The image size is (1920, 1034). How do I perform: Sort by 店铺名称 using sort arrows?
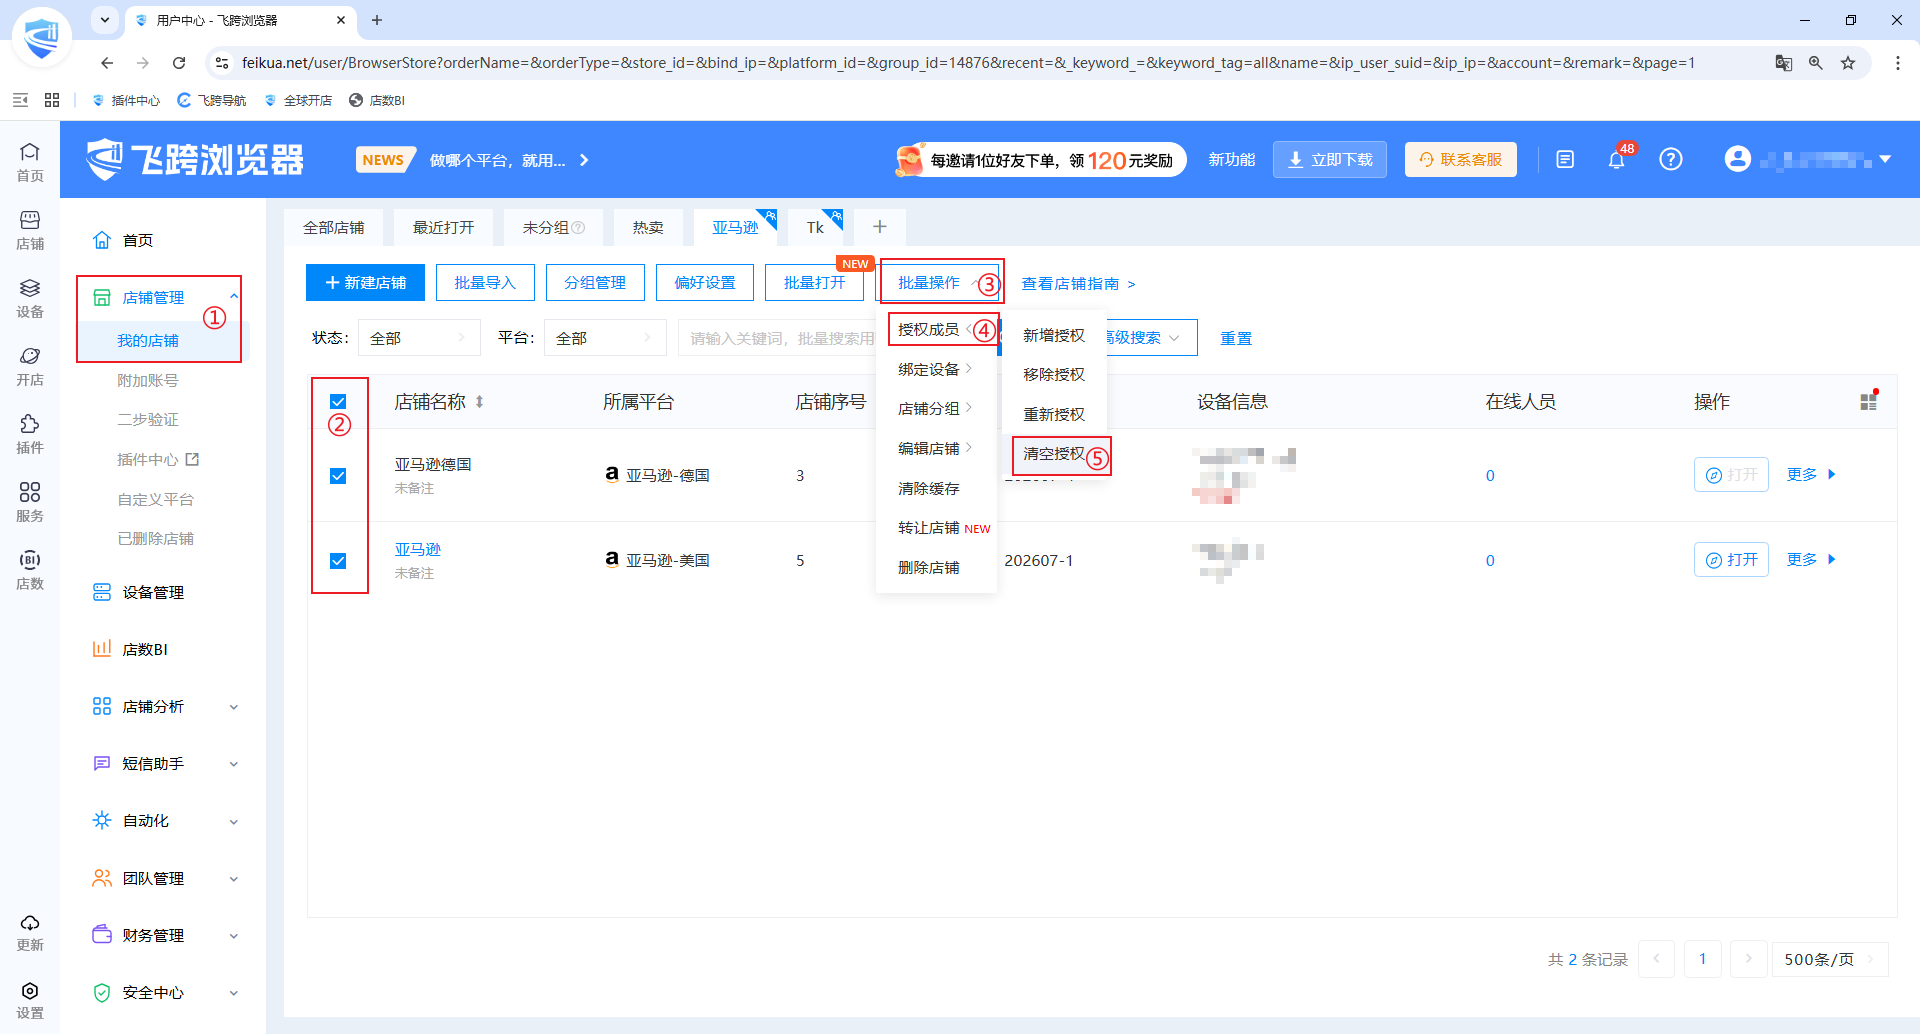[x=480, y=402]
